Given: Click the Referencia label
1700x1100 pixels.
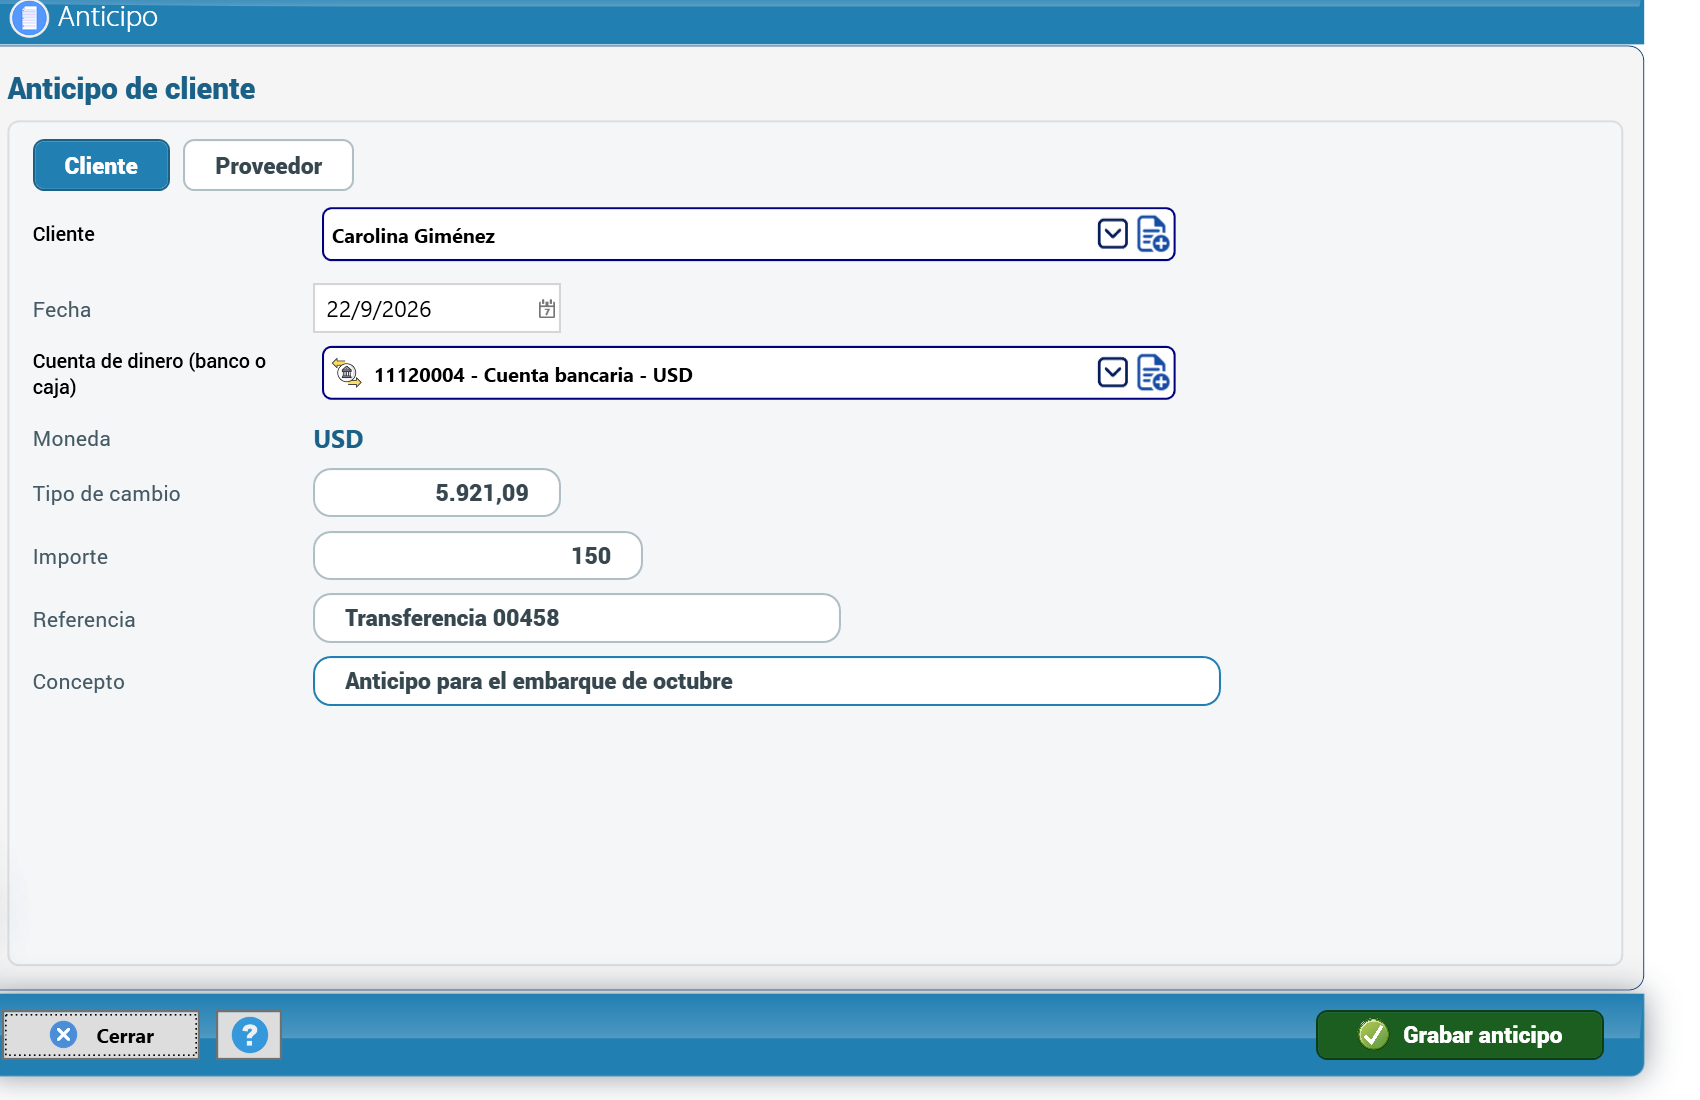Looking at the screenshot, I should (84, 620).
